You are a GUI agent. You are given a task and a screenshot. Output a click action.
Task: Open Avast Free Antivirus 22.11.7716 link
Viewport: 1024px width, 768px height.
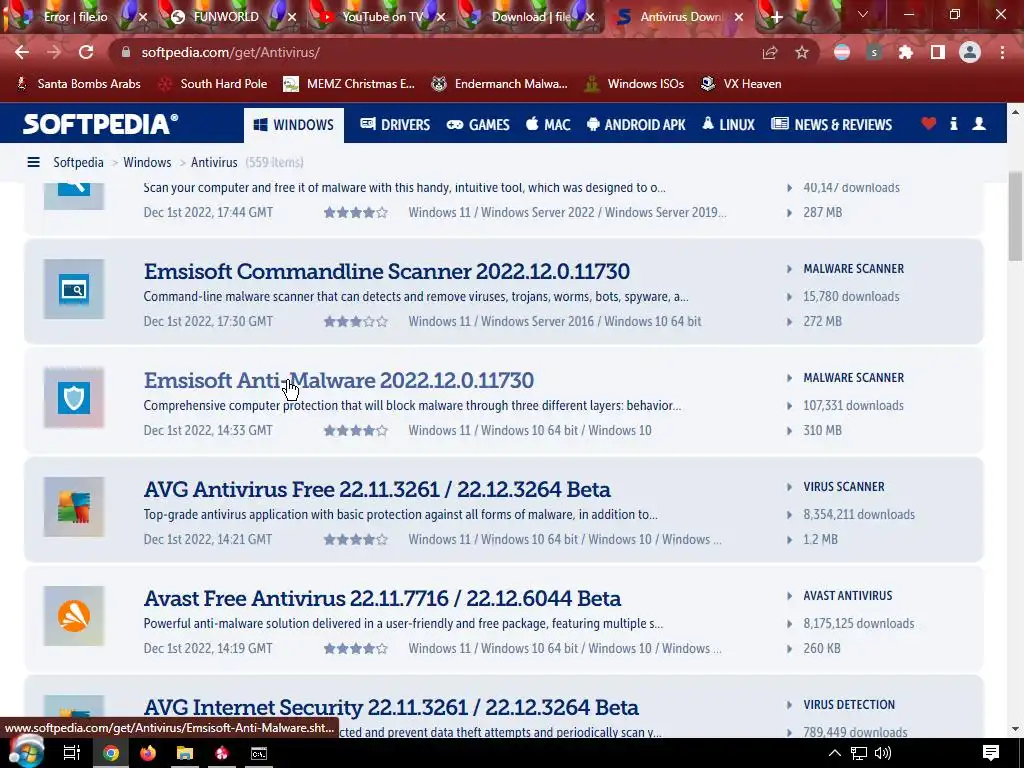pos(382,598)
